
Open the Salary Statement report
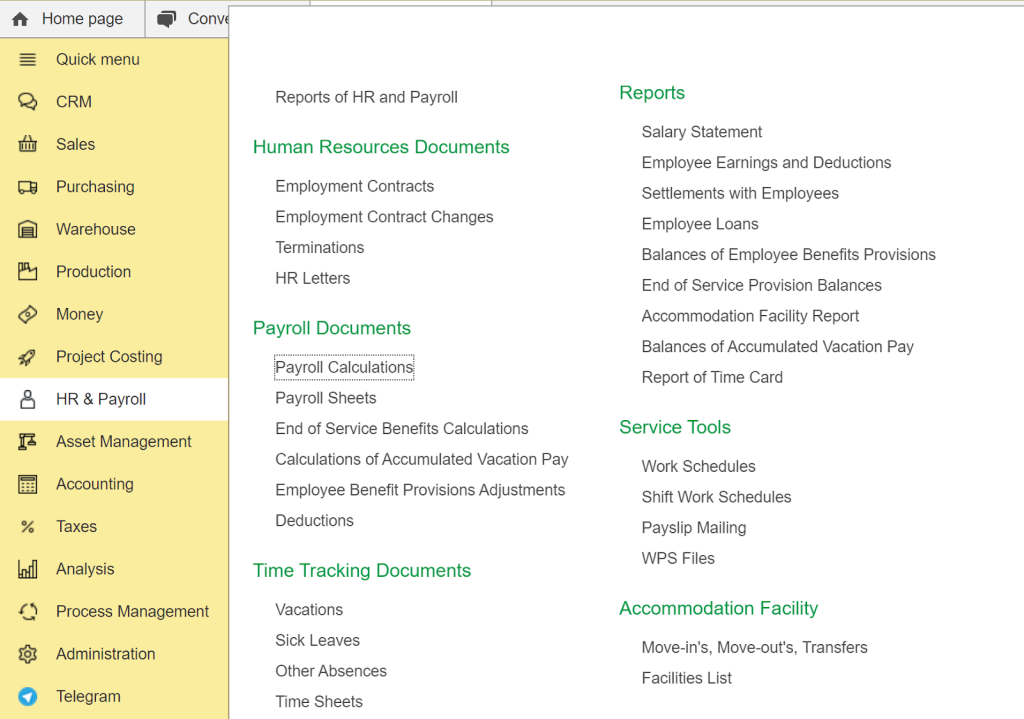click(x=701, y=132)
